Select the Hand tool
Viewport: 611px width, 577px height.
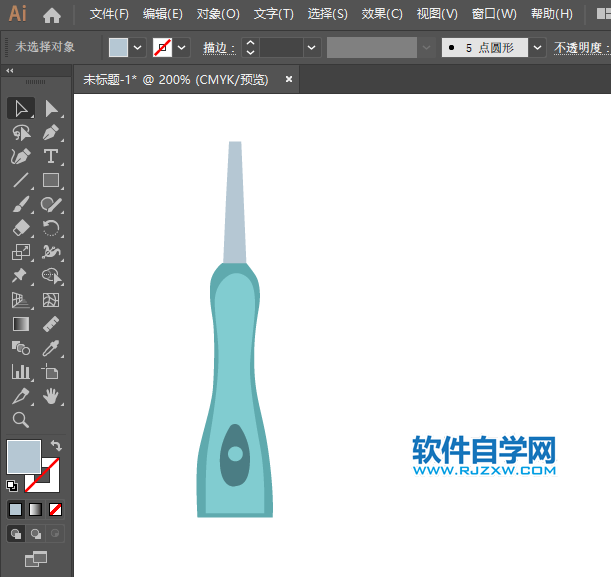click(51, 396)
